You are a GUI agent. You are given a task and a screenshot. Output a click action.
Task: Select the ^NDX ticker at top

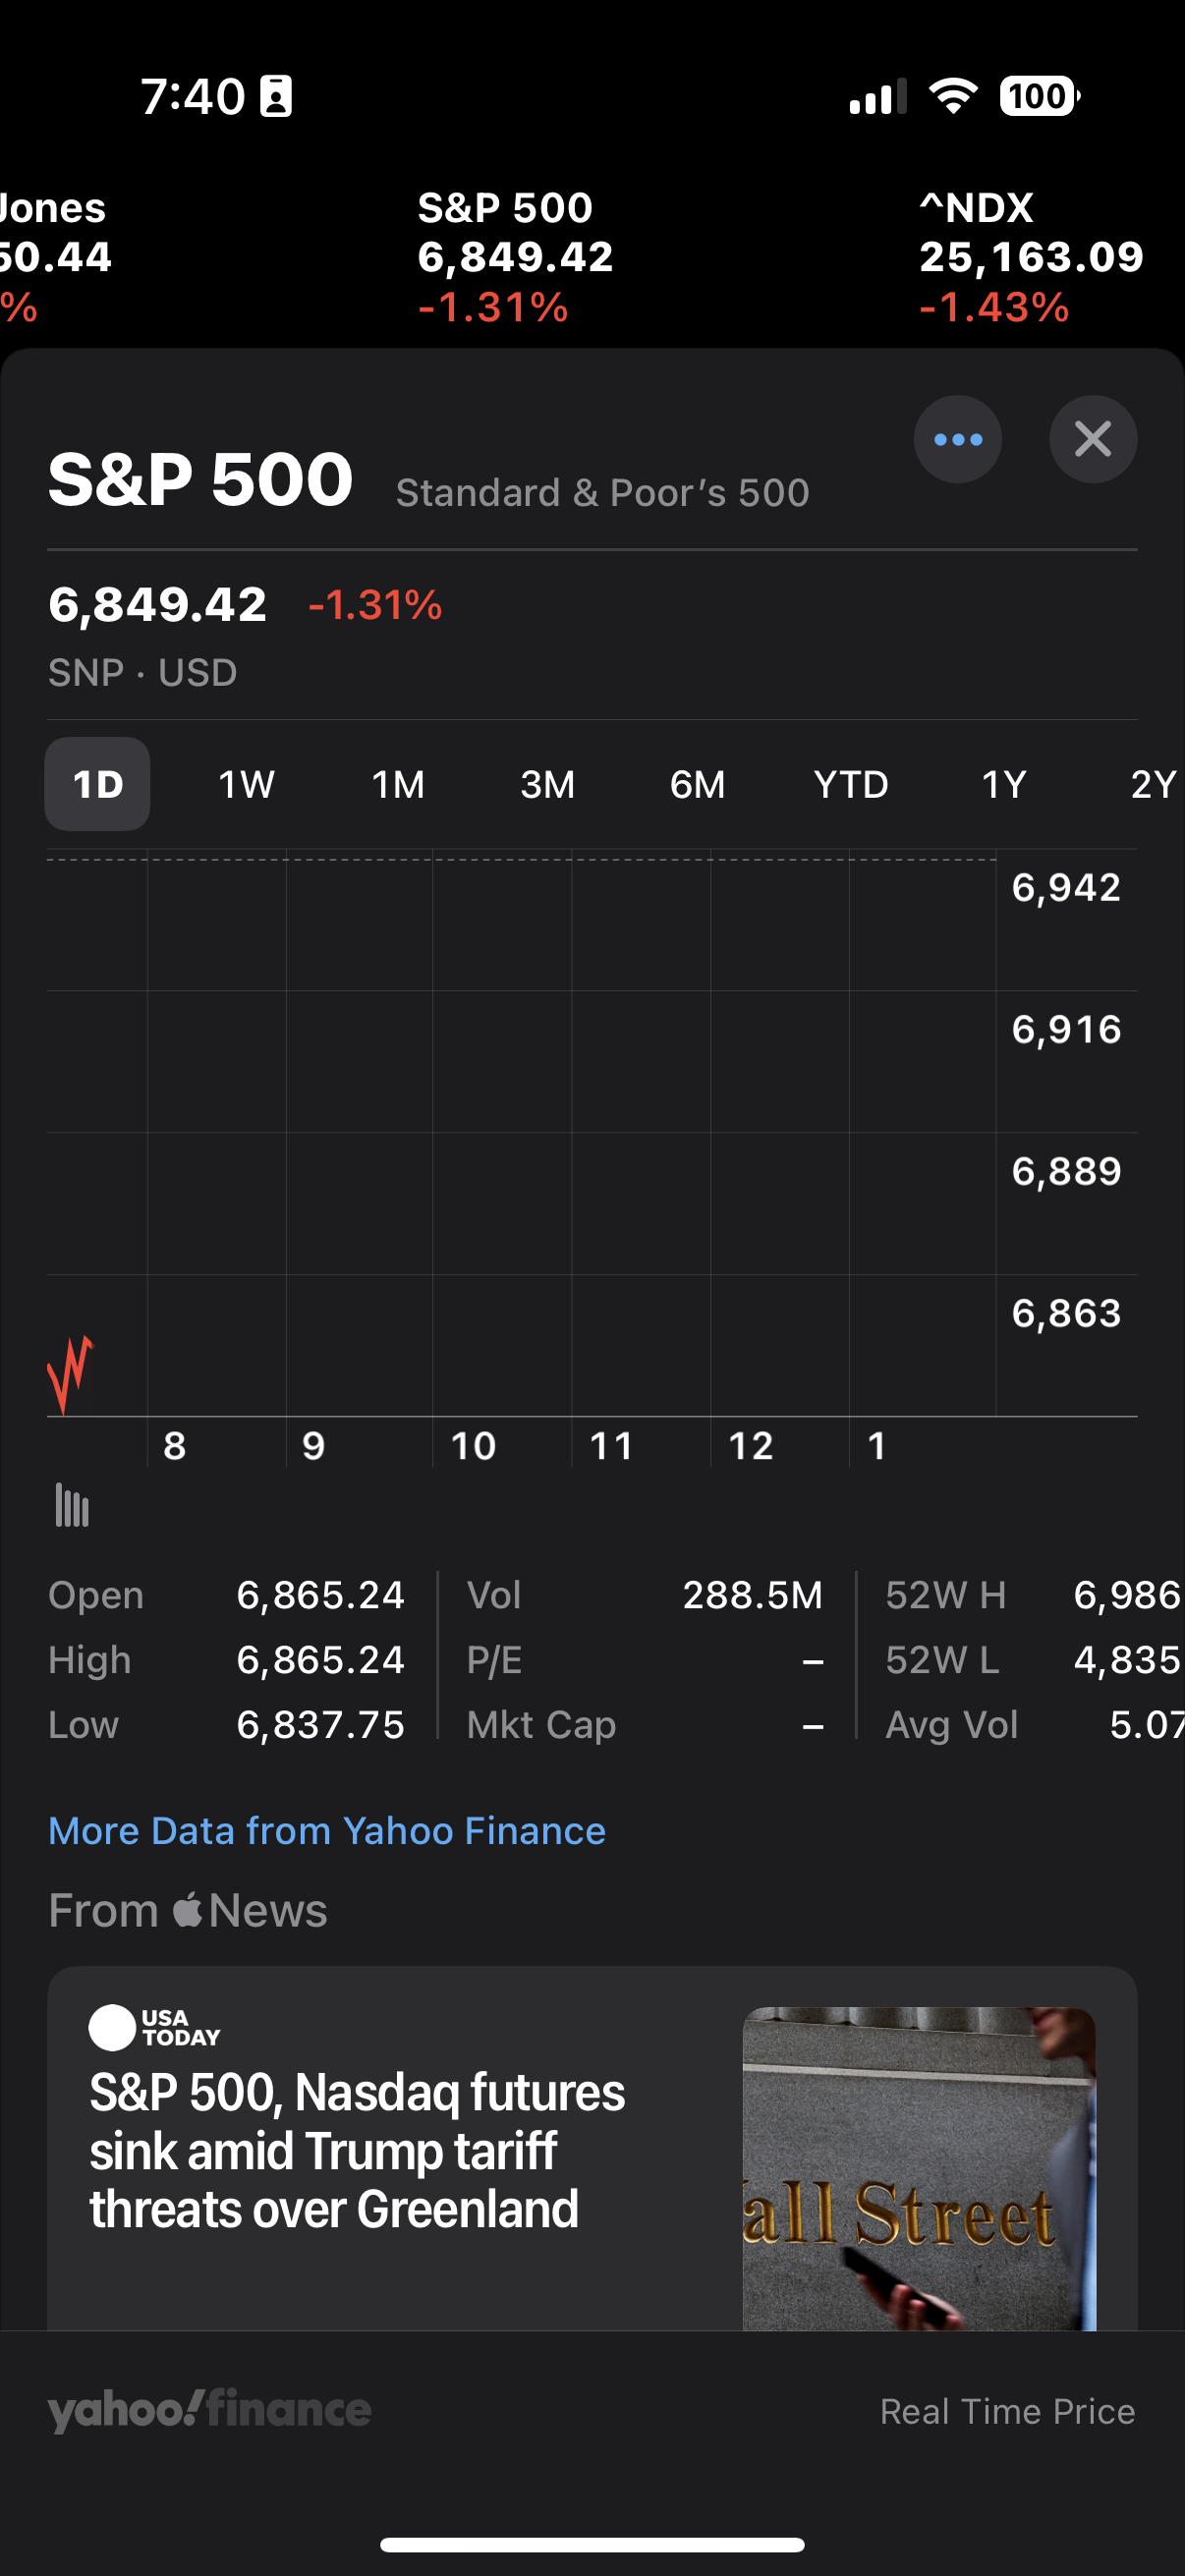click(1030, 257)
